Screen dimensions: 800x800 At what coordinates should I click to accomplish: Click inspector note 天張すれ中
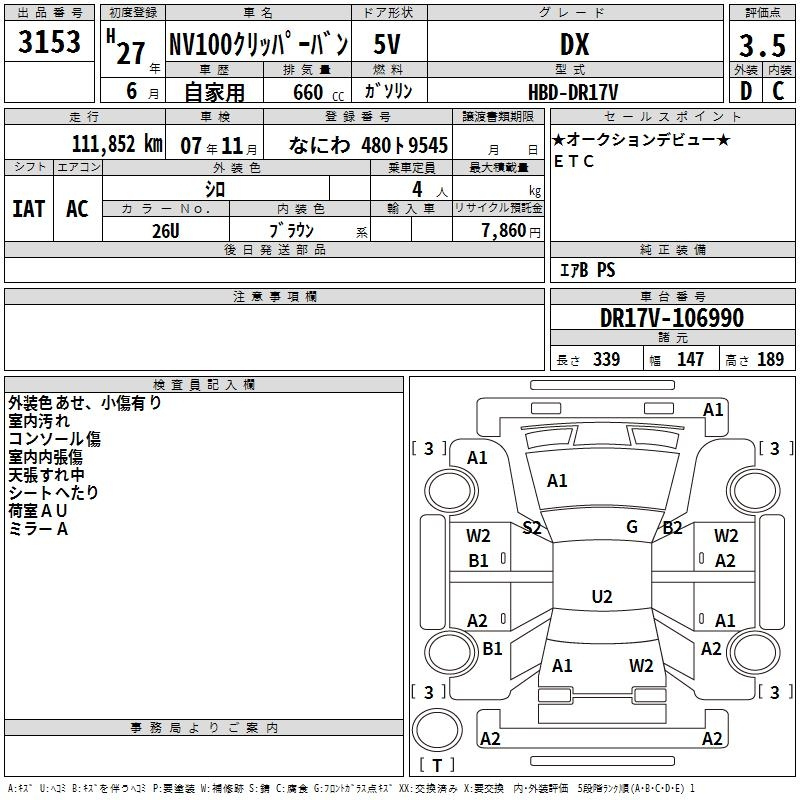(46, 474)
